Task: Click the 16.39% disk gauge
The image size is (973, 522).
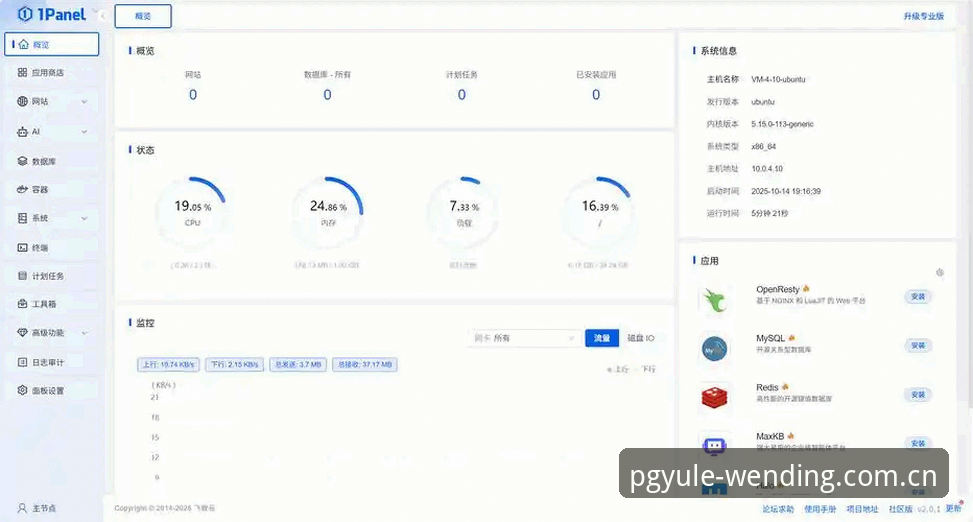Action: click(599, 212)
